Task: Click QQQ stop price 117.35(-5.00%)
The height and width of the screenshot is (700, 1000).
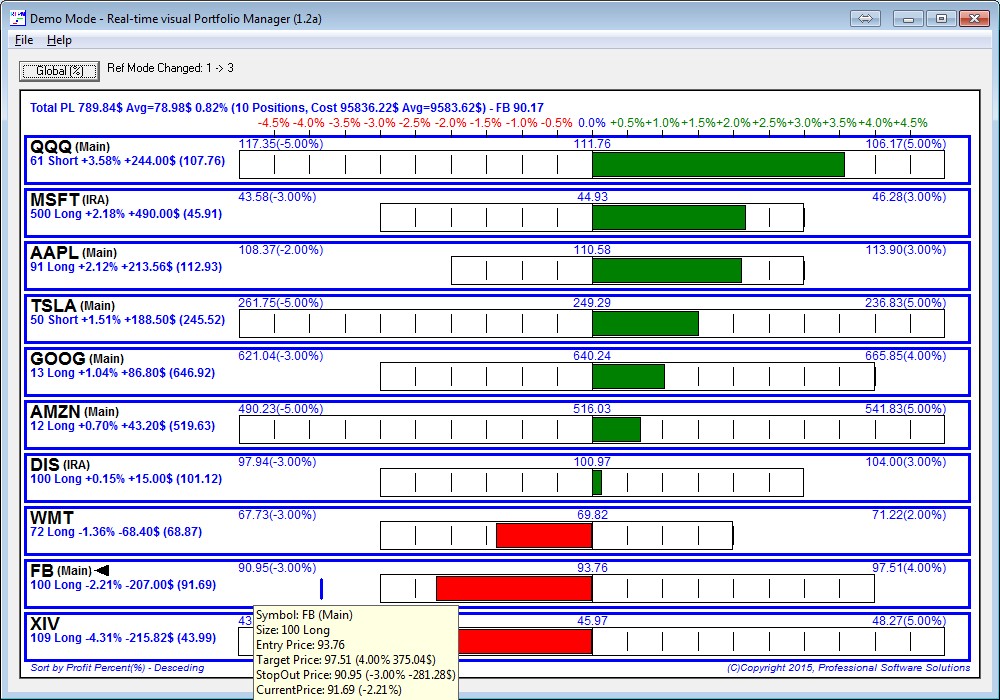Action: (x=281, y=144)
